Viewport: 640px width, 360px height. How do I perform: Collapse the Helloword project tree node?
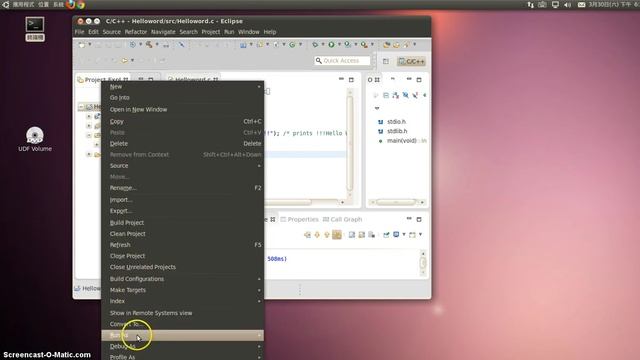pyautogui.click(x=81, y=107)
